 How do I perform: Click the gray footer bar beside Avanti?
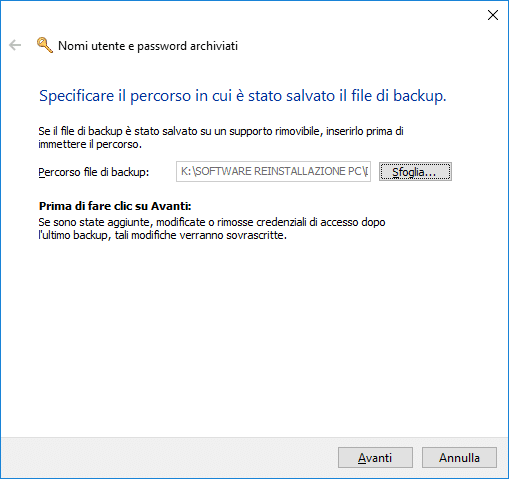pyautogui.click(x=167, y=457)
